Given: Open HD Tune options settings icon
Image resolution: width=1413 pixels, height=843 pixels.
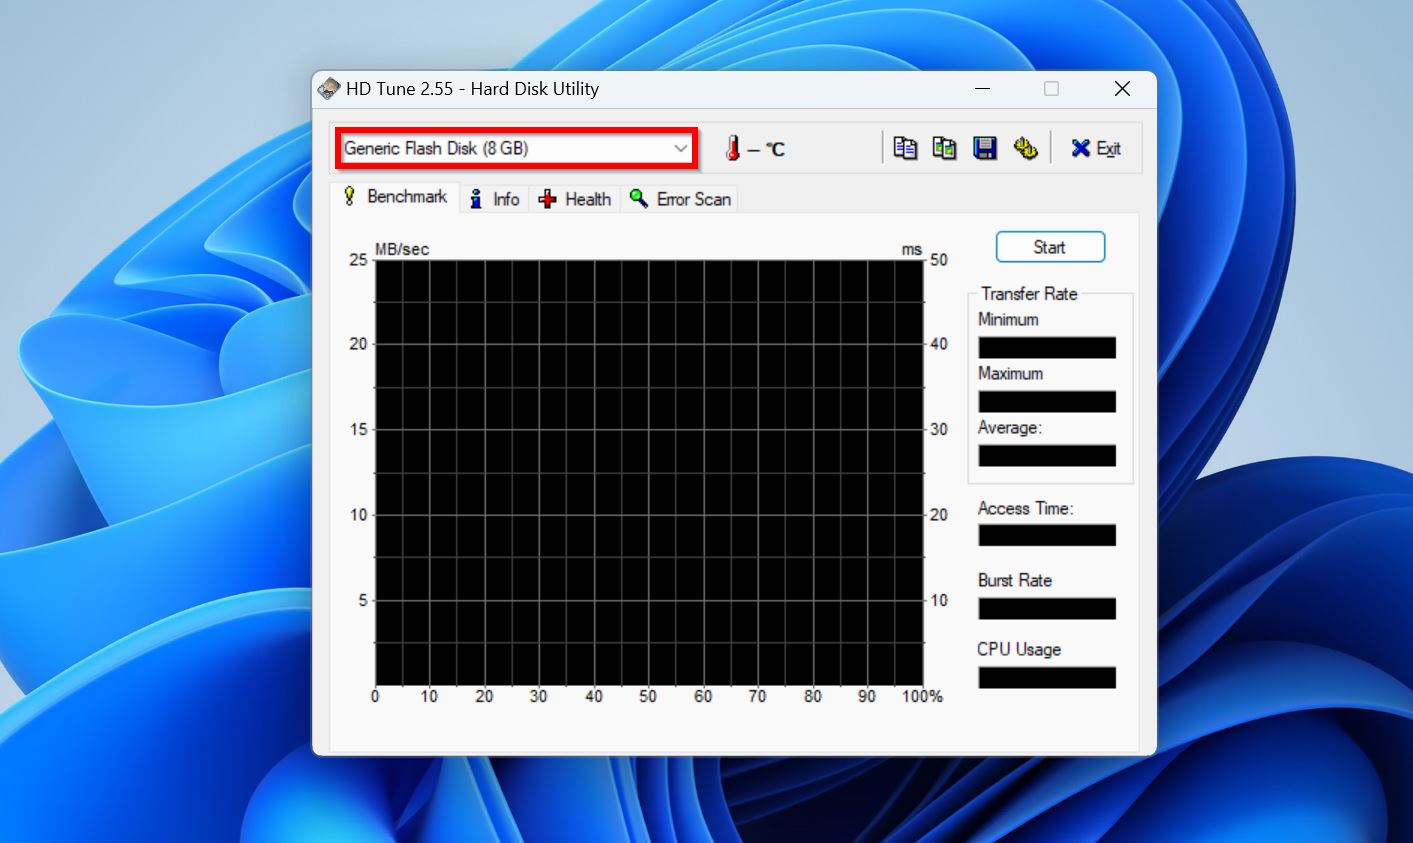Looking at the screenshot, I should (x=1025, y=148).
